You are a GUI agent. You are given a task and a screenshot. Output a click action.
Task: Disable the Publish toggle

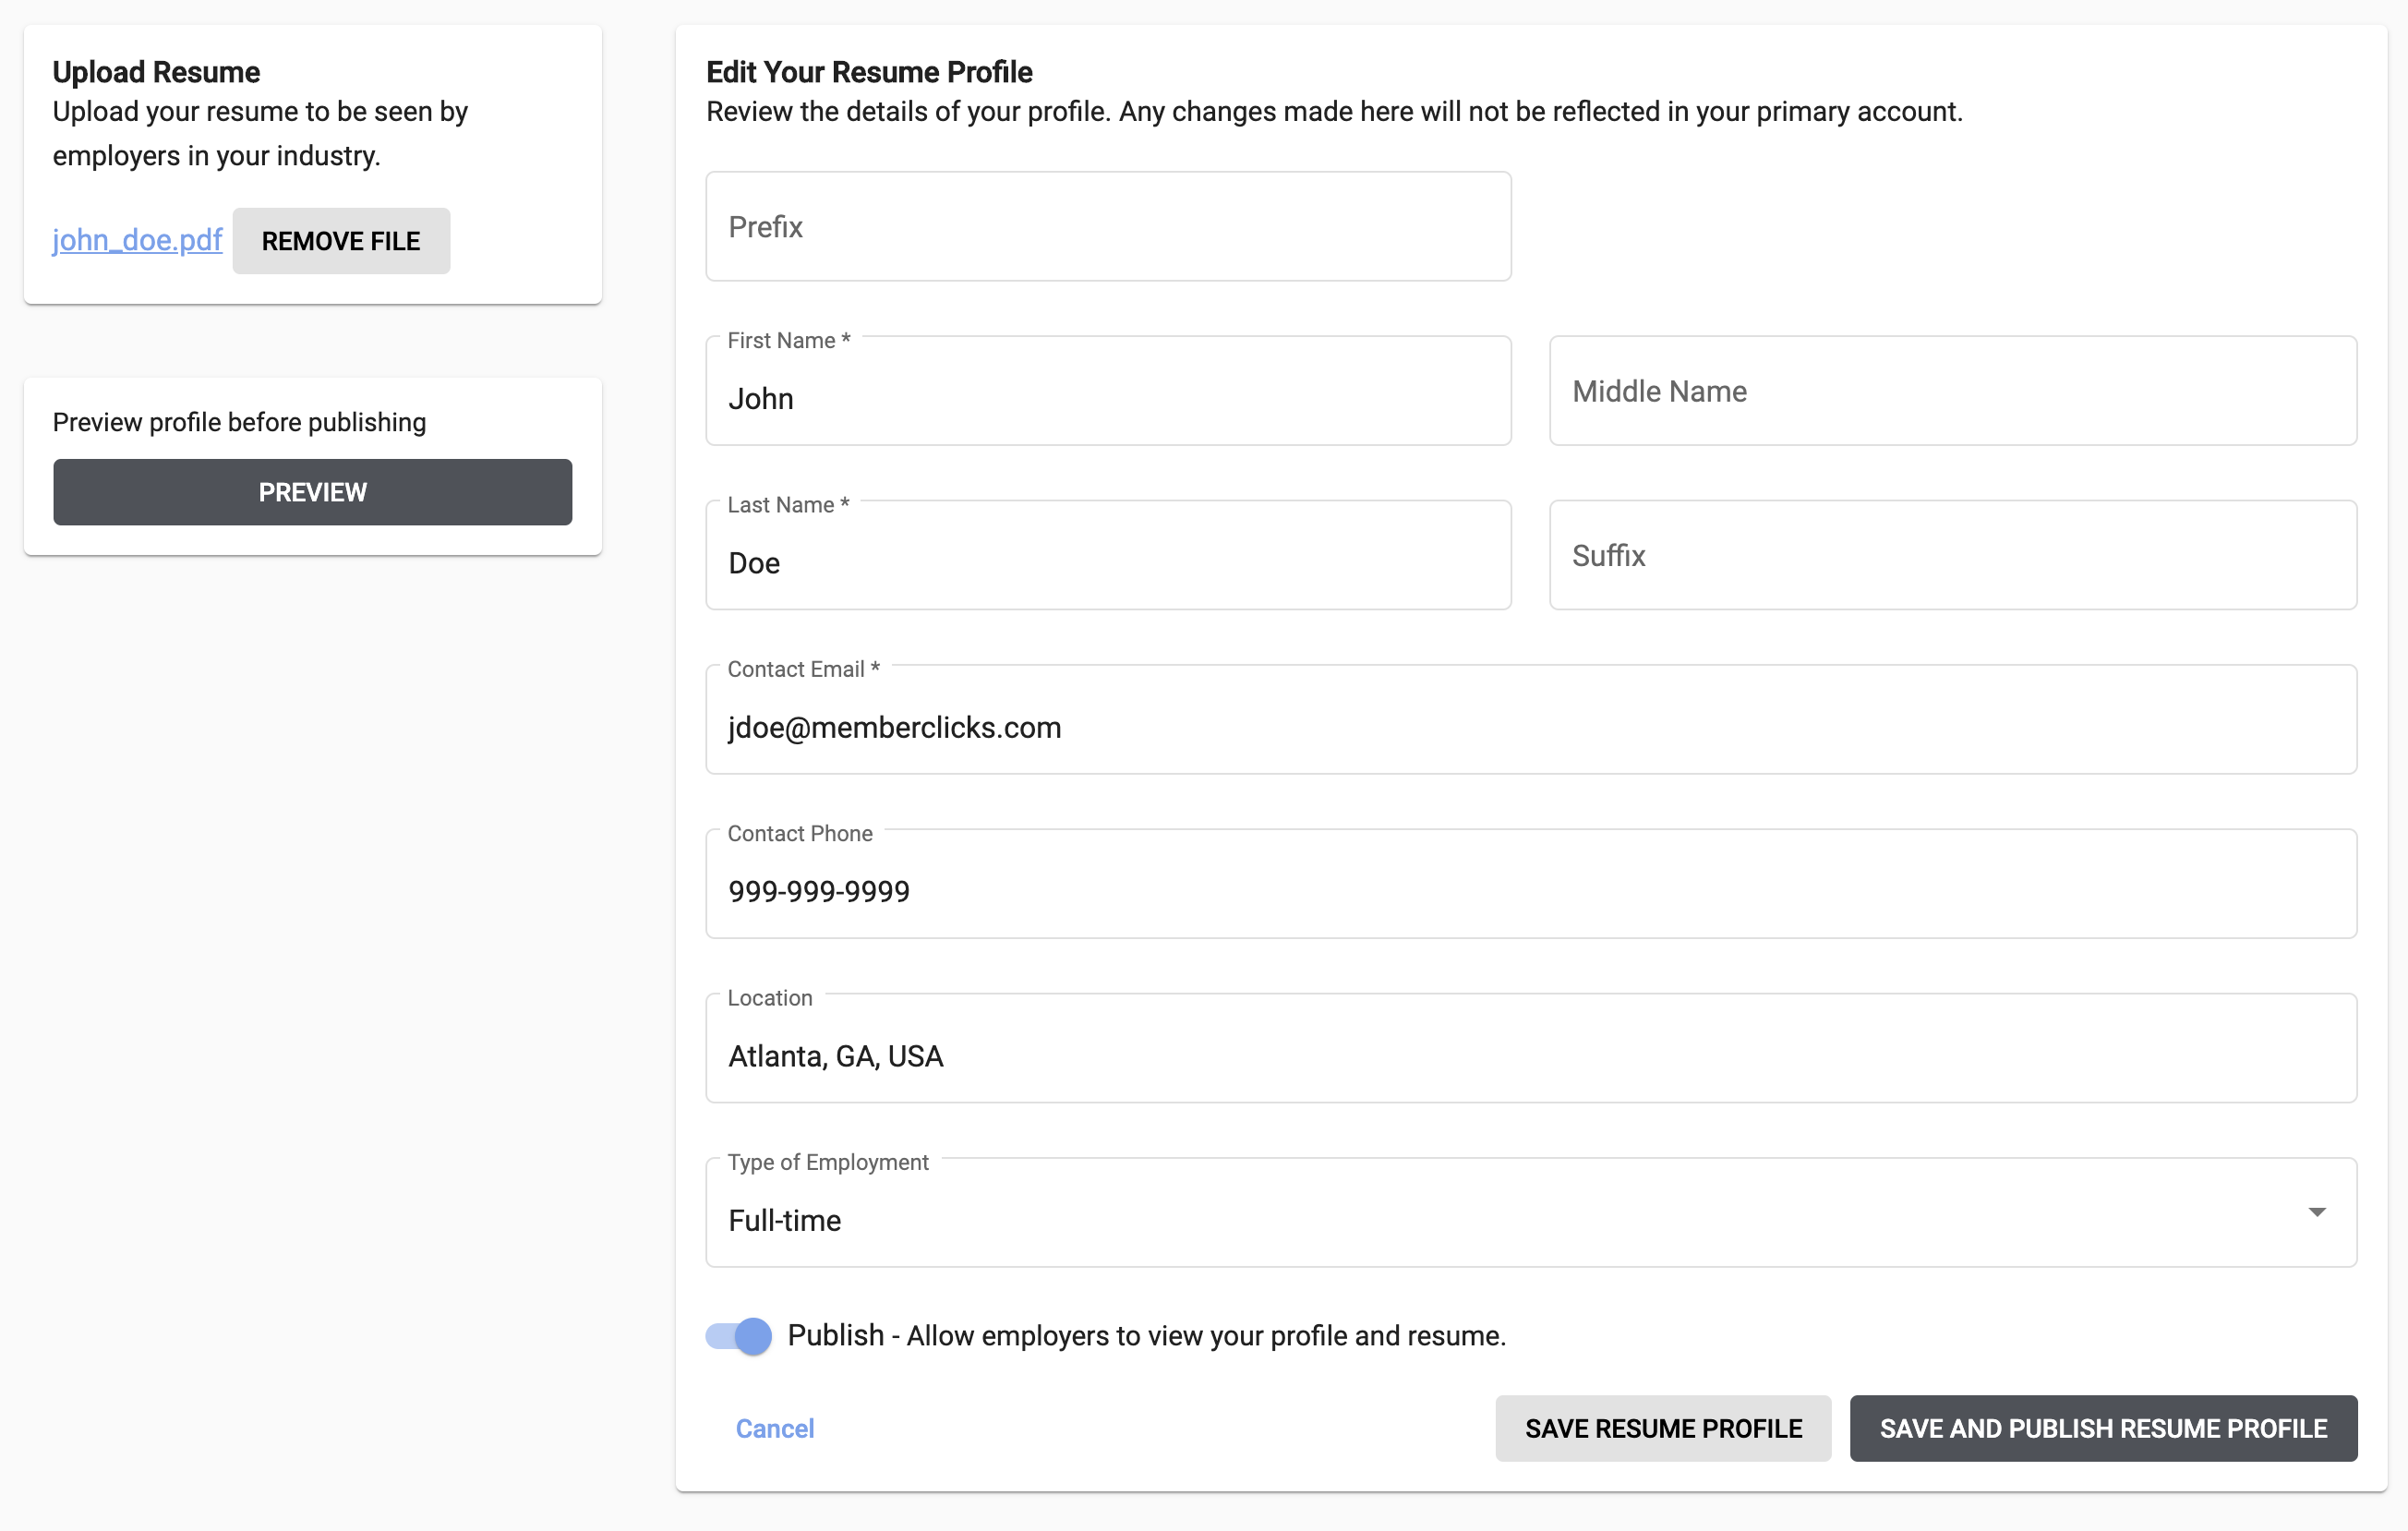click(737, 1335)
